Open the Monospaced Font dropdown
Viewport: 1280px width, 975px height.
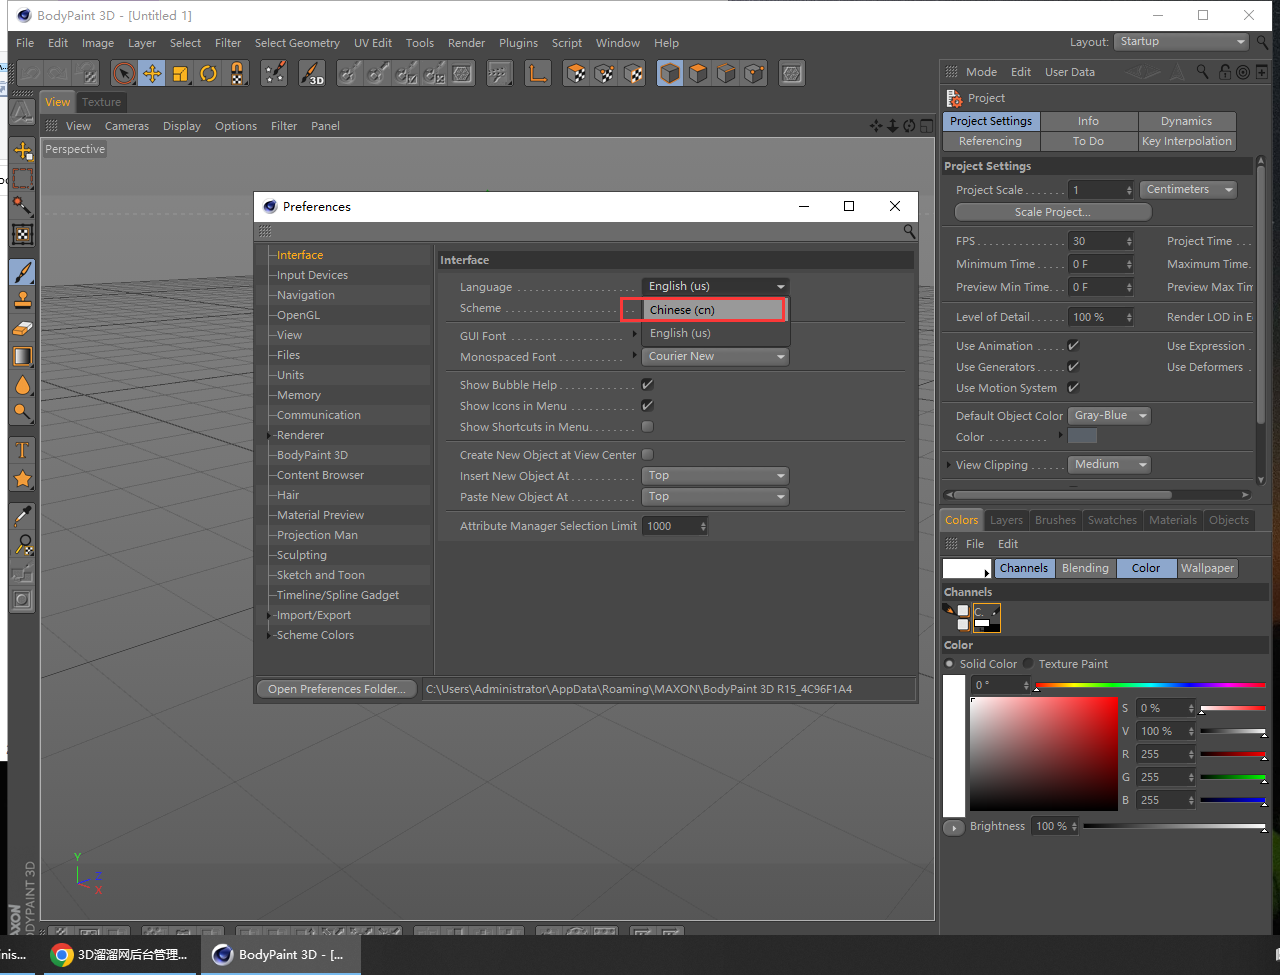point(715,356)
